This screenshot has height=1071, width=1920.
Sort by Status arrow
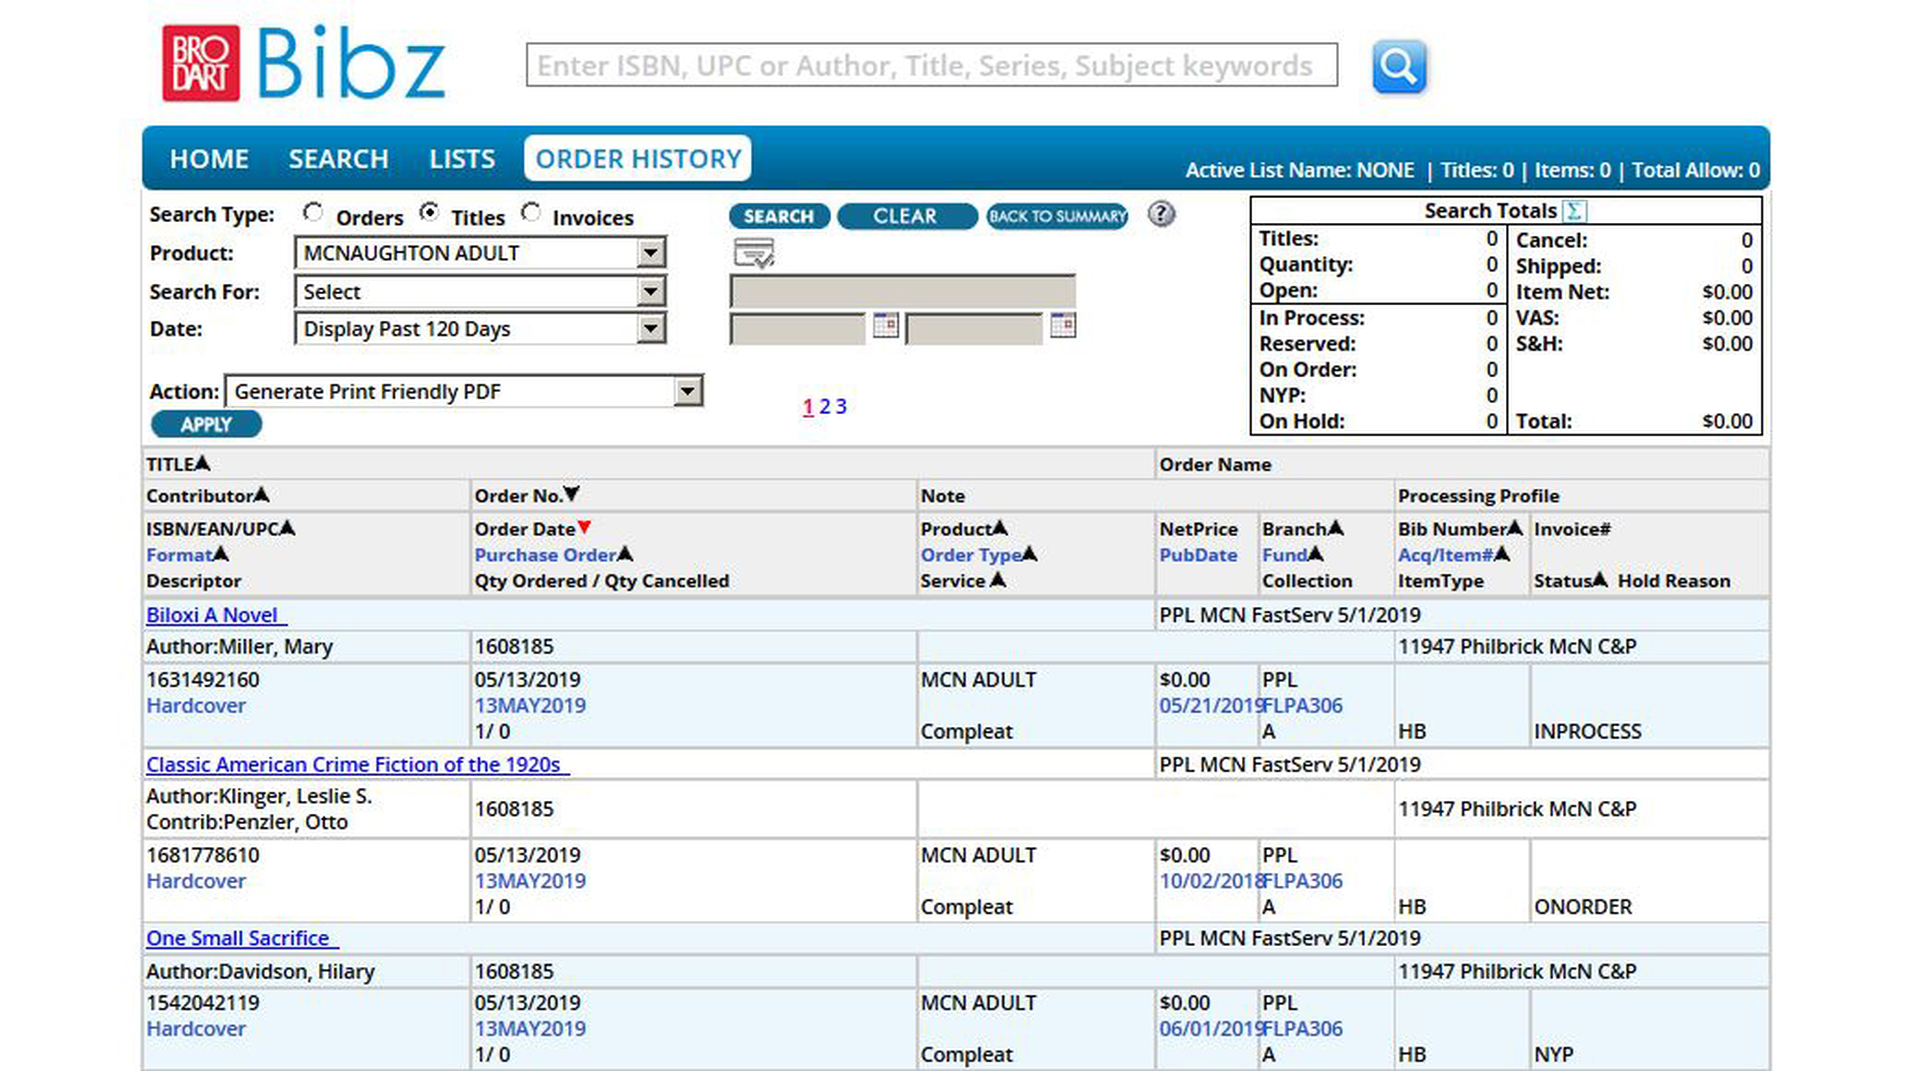pos(1600,579)
